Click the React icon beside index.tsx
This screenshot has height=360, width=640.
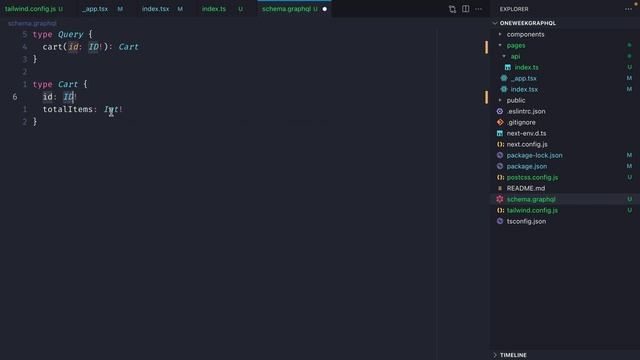(504, 89)
